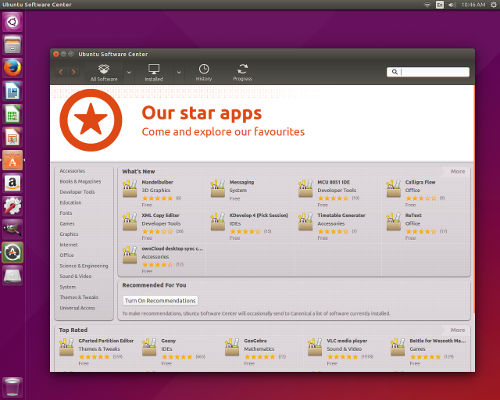
Task: Open the ReText app icon
Action: [x=394, y=222]
